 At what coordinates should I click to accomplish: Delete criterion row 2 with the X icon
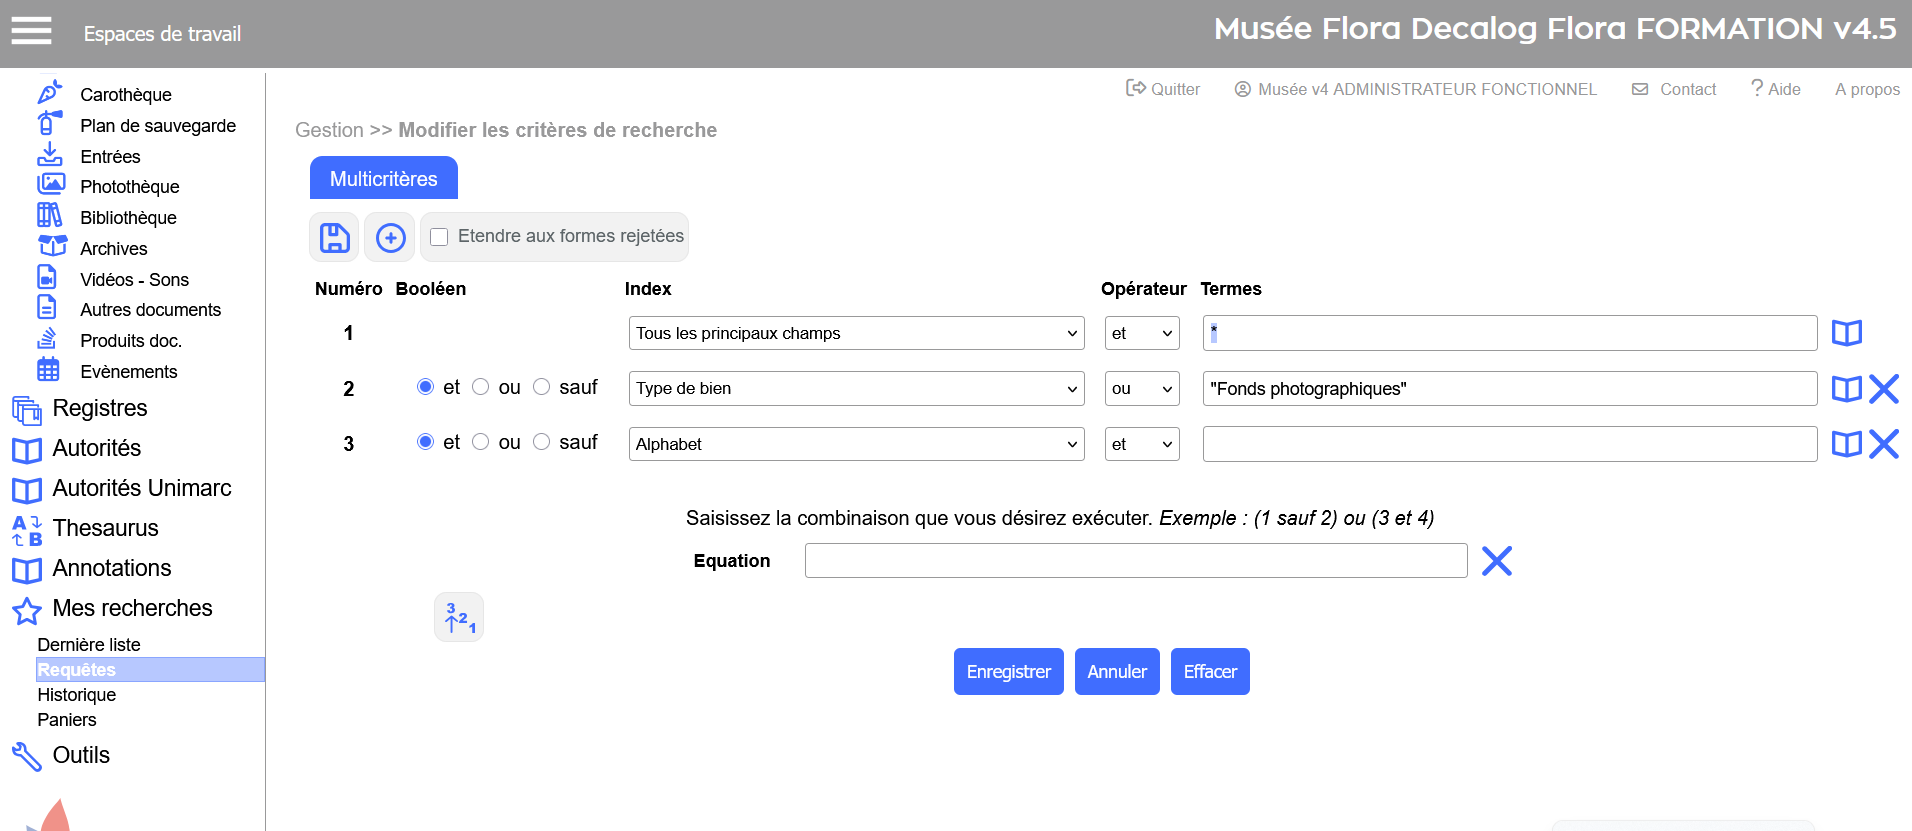(x=1884, y=389)
